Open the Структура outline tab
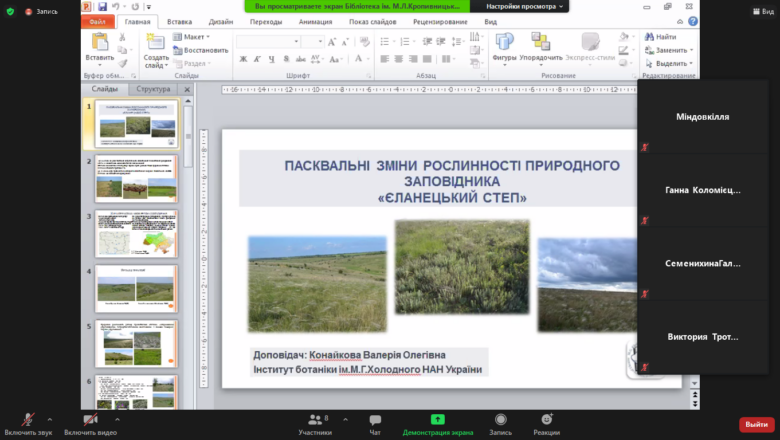This screenshot has height=440, width=780. coord(153,89)
